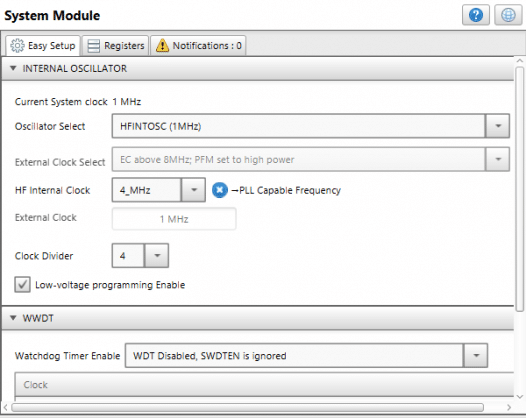
Task: Click the Registers list icon
Action: click(94, 46)
